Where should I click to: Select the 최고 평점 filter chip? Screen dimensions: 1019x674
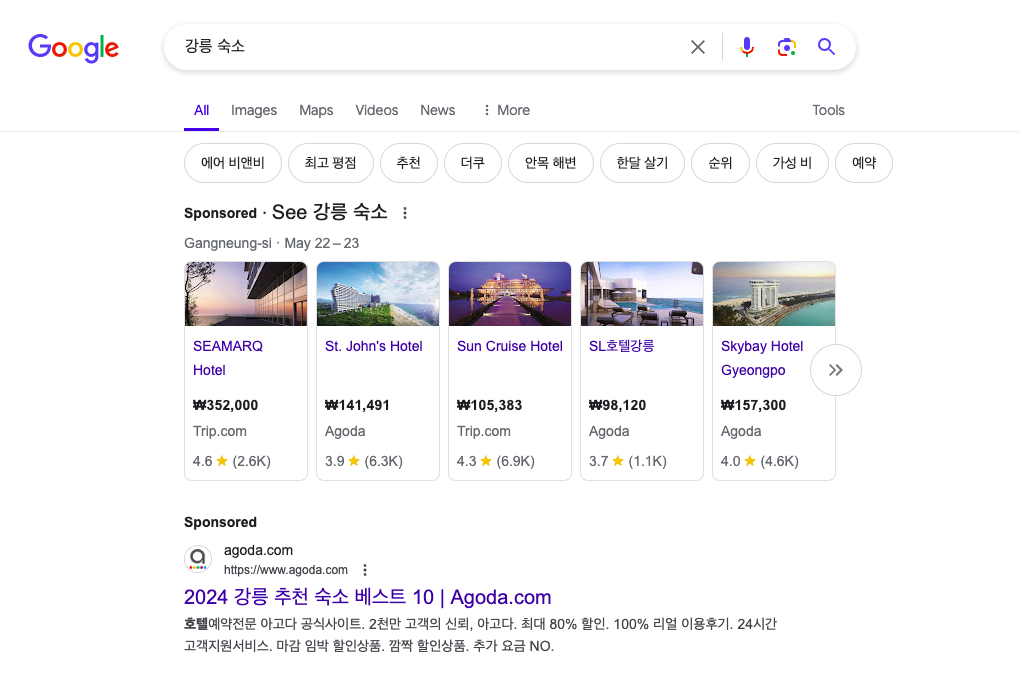click(x=330, y=162)
